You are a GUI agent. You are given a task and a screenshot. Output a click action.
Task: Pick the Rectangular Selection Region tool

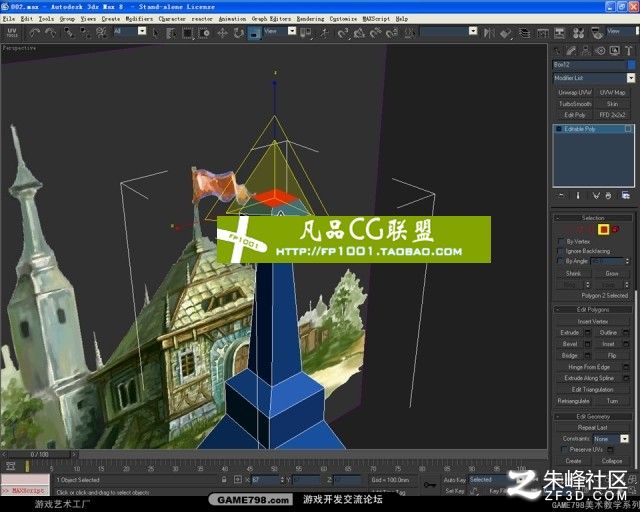tap(188, 33)
